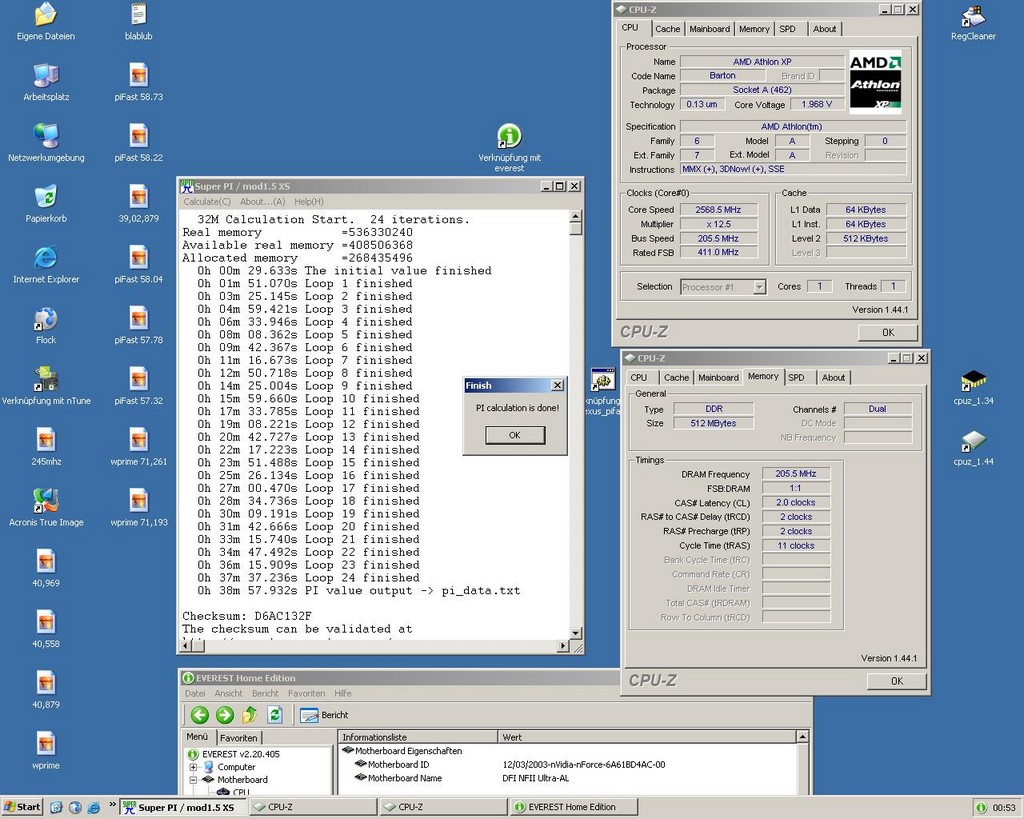Open the Favoriten menu in EVEREST menubar
The image size is (1024, 819).
pos(306,694)
